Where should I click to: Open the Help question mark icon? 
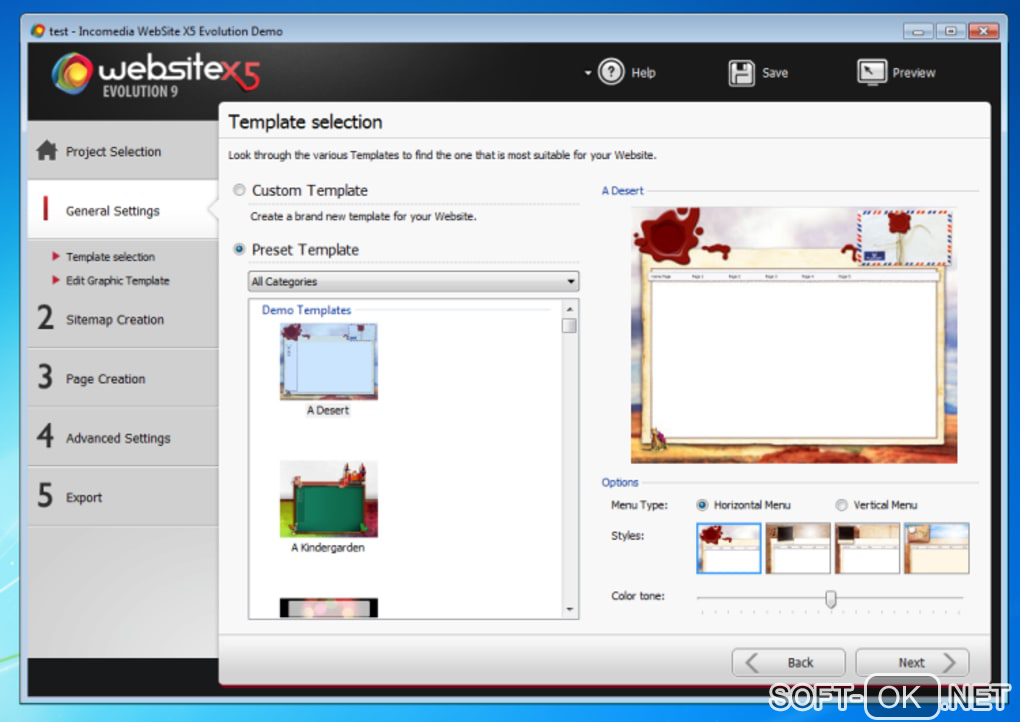[x=611, y=72]
